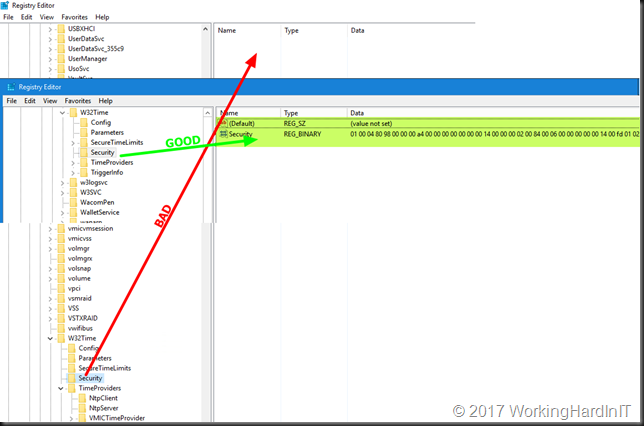Collapse the W32Time key in the front window
Screen dimensions: 644x426
[x=62, y=113]
